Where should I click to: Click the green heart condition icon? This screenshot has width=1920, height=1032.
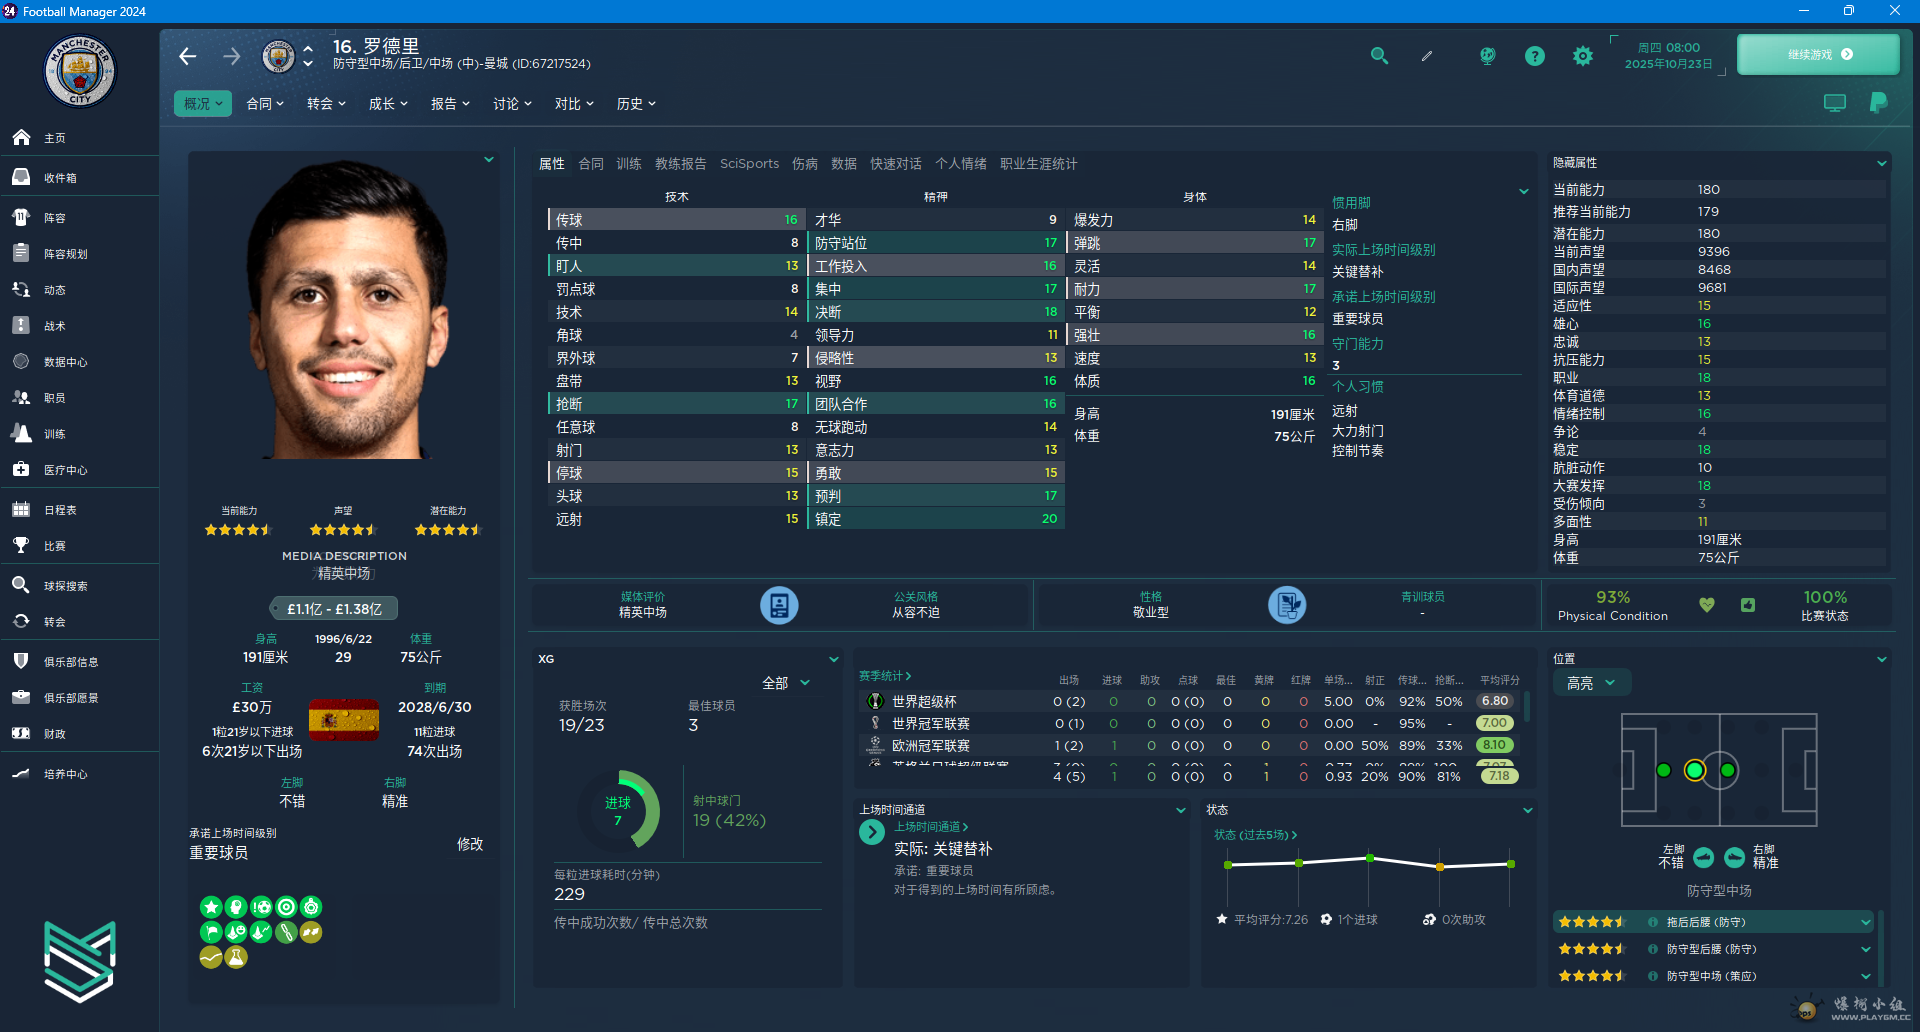[1707, 605]
